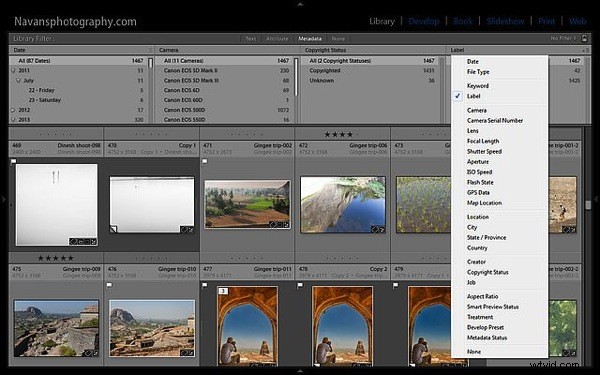Click the Navansphotography.com identity plate
The width and height of the screenshot is (600, 375).
75,21
